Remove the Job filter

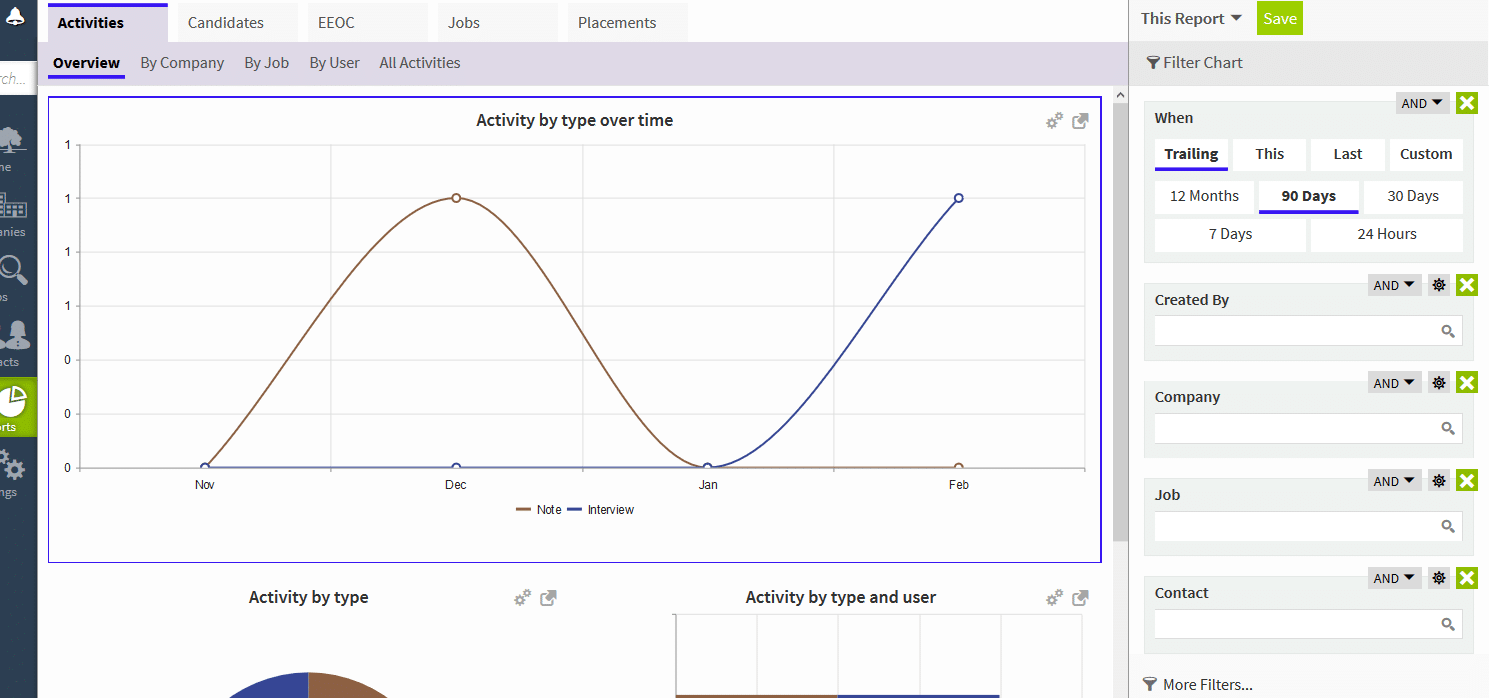(1466, 481)
